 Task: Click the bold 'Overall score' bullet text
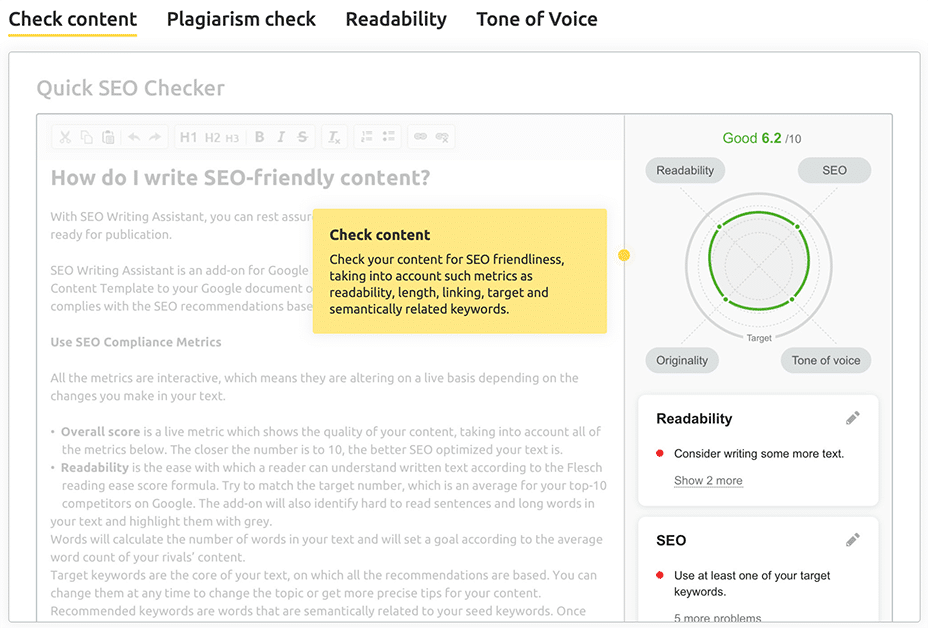pos(101,431)
